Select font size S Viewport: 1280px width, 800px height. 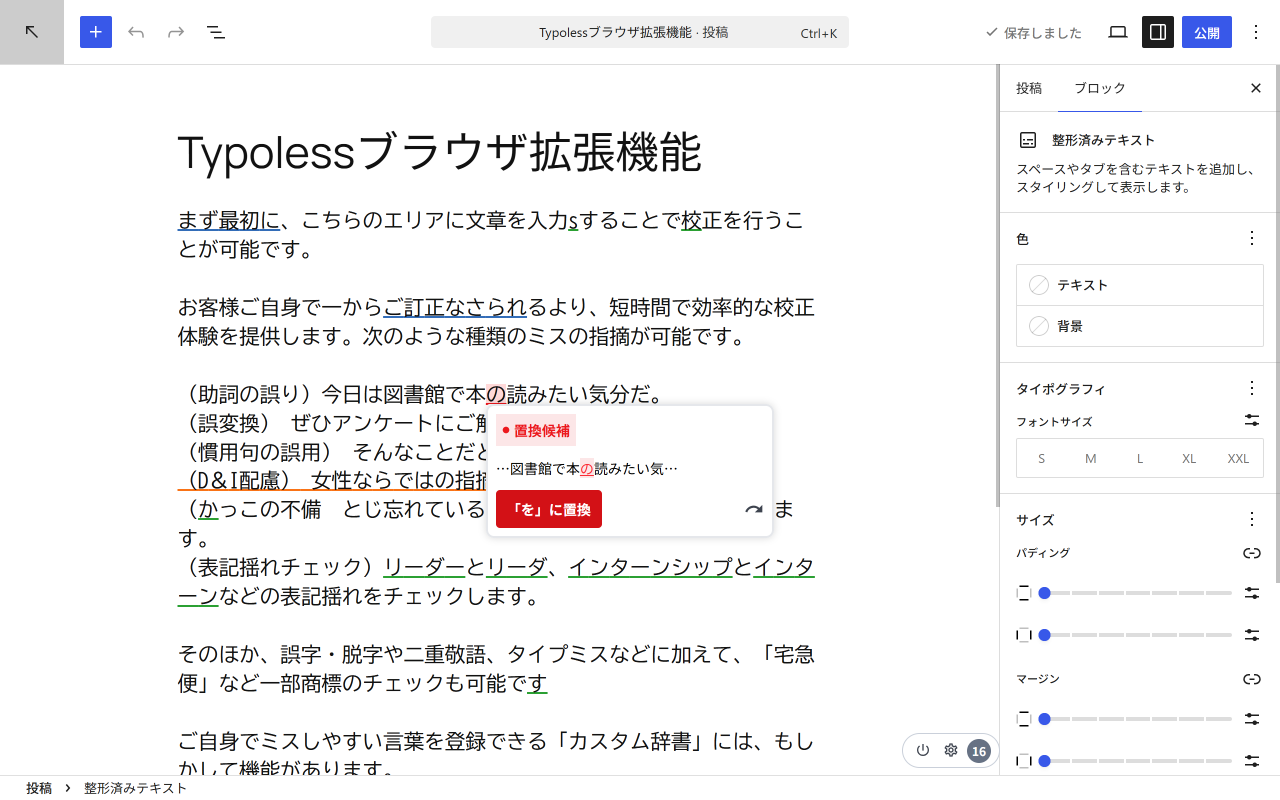point(1042,458)
